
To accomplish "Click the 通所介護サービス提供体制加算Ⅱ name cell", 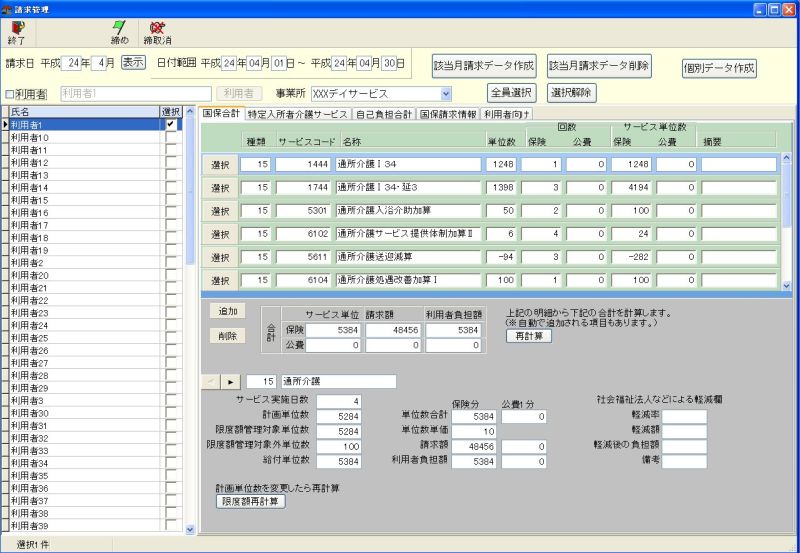I will [408, 234].
